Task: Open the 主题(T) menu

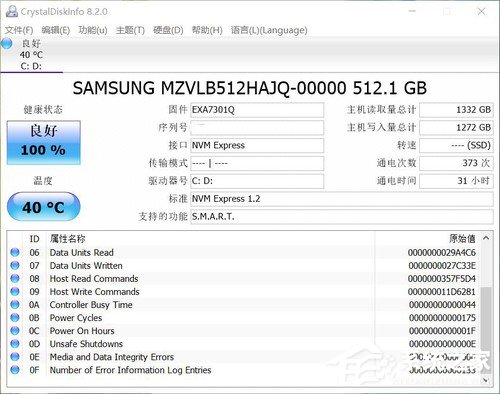Action: click(130, 30)
